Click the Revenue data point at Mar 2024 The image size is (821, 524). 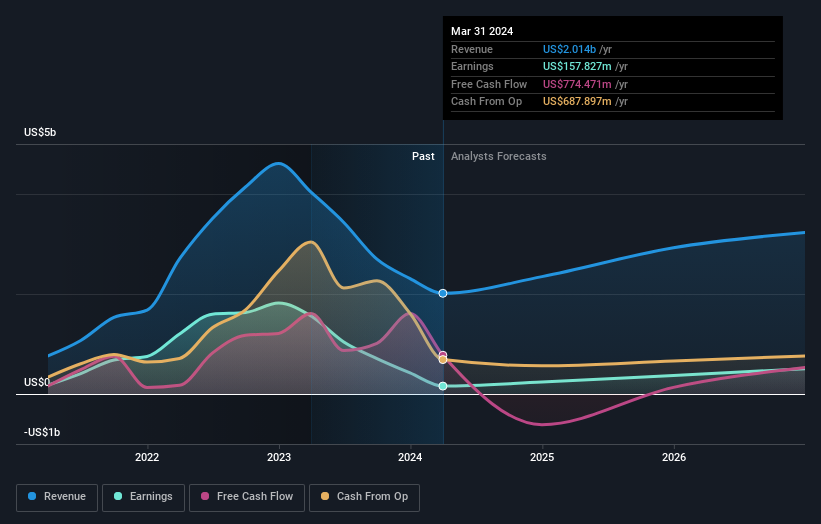[x=443, y=293]
